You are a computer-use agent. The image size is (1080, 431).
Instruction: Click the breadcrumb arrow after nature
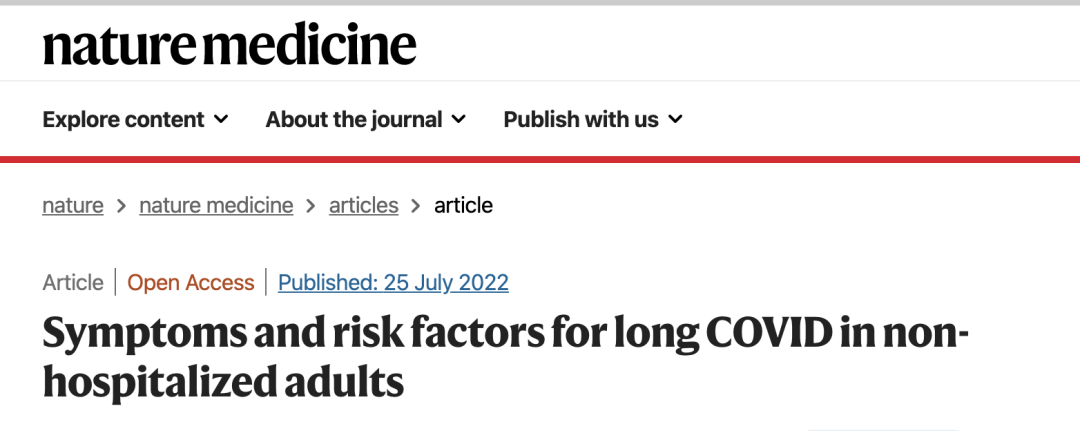121,206
